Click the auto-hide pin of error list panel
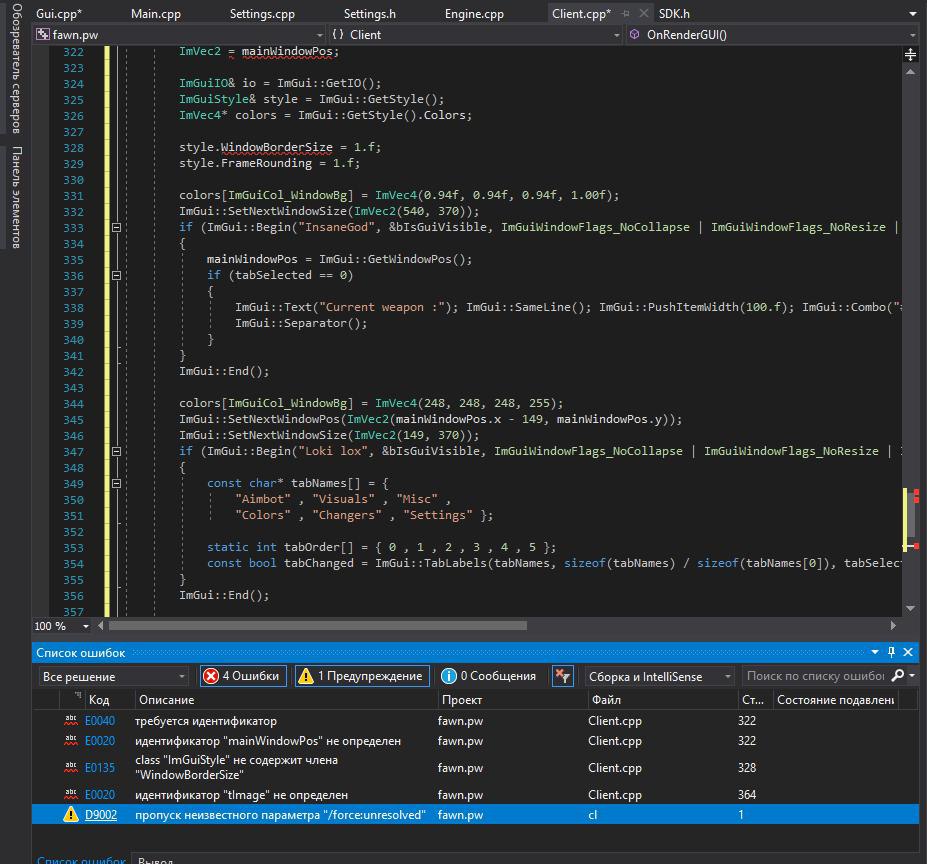The width and height of the screenshot is (927, 864). click(893, 652)
